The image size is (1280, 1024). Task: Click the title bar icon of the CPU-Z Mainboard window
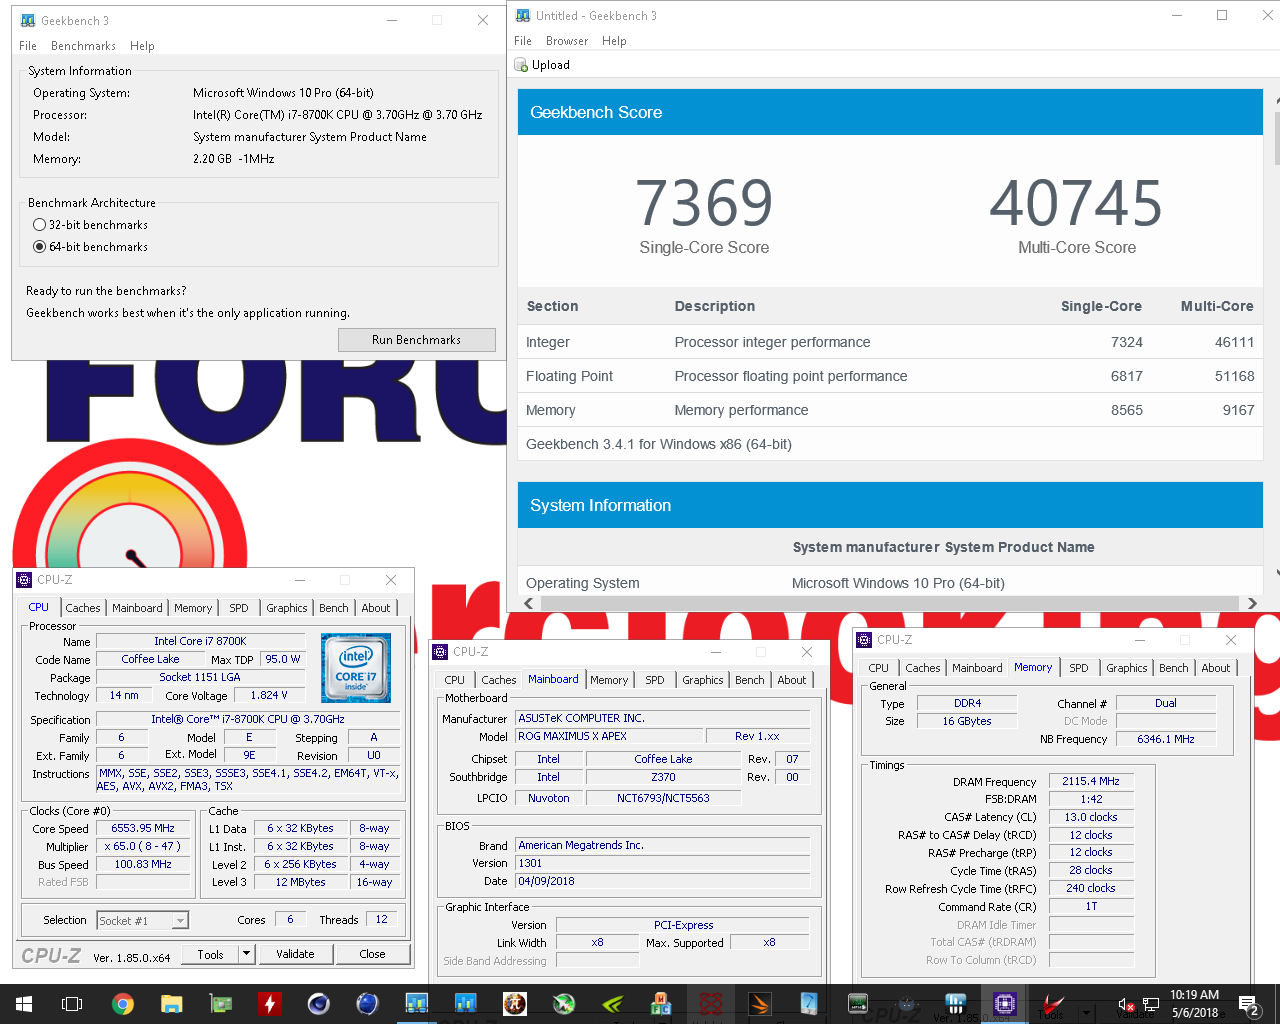click(440, 651)
